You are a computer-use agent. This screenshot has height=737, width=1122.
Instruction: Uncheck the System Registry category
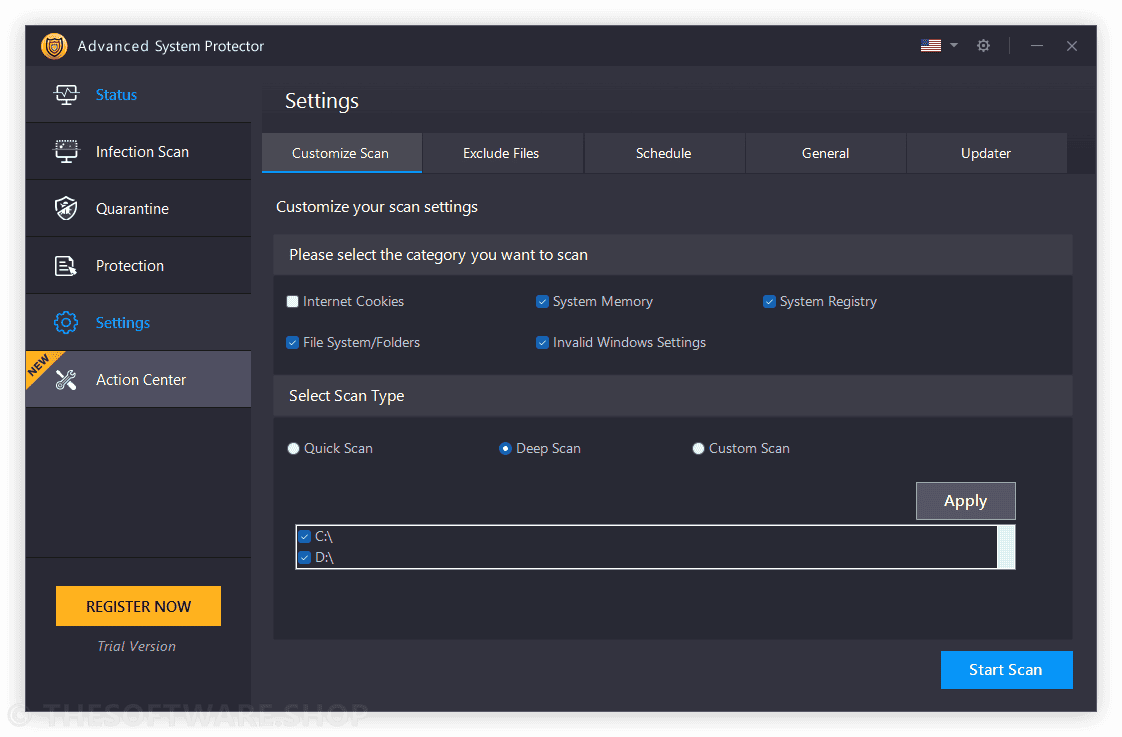769,301
